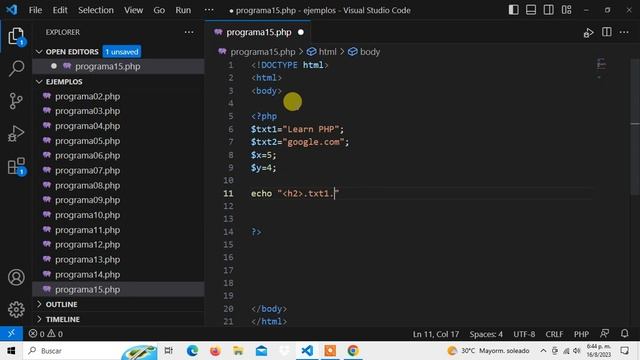Open the Run menu
The image size is (640, 360).
tap(183, 10)
